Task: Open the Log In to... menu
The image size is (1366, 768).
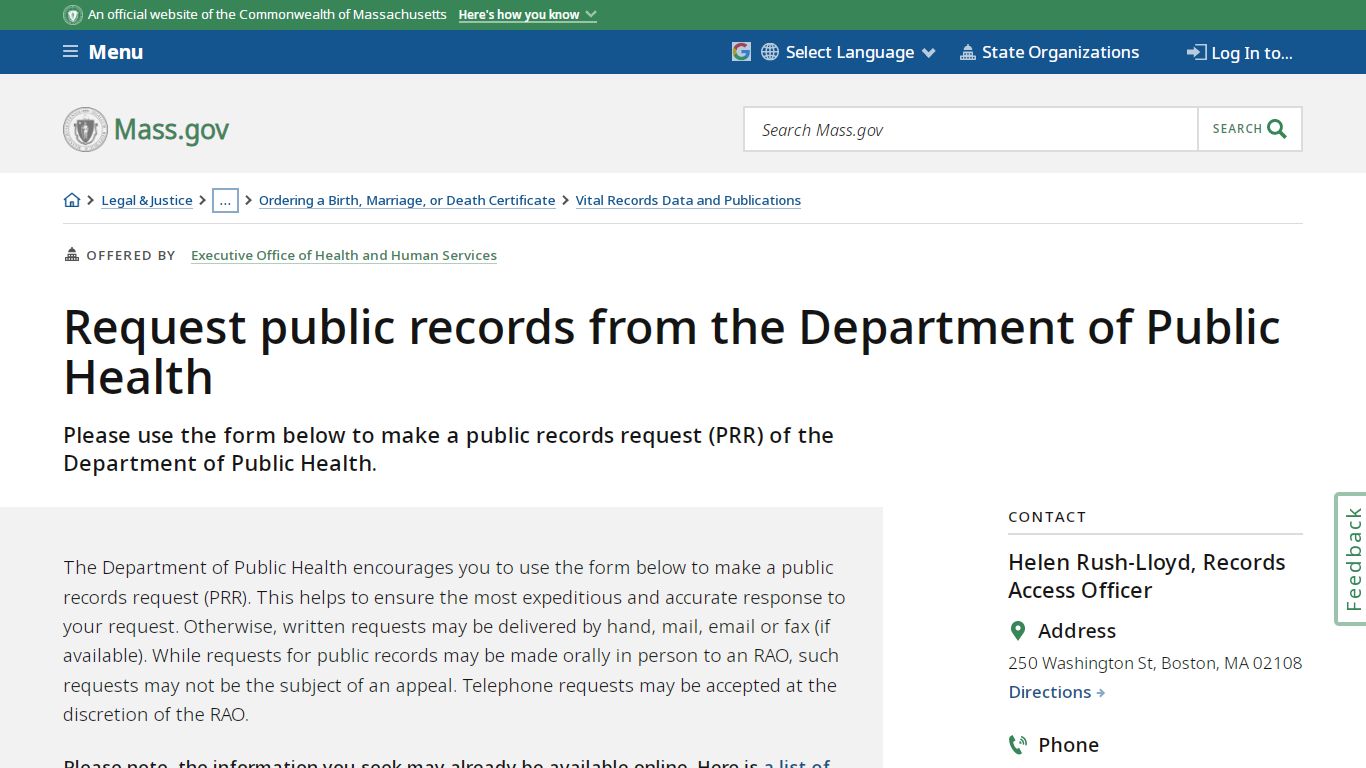Action: point(1239,53)
